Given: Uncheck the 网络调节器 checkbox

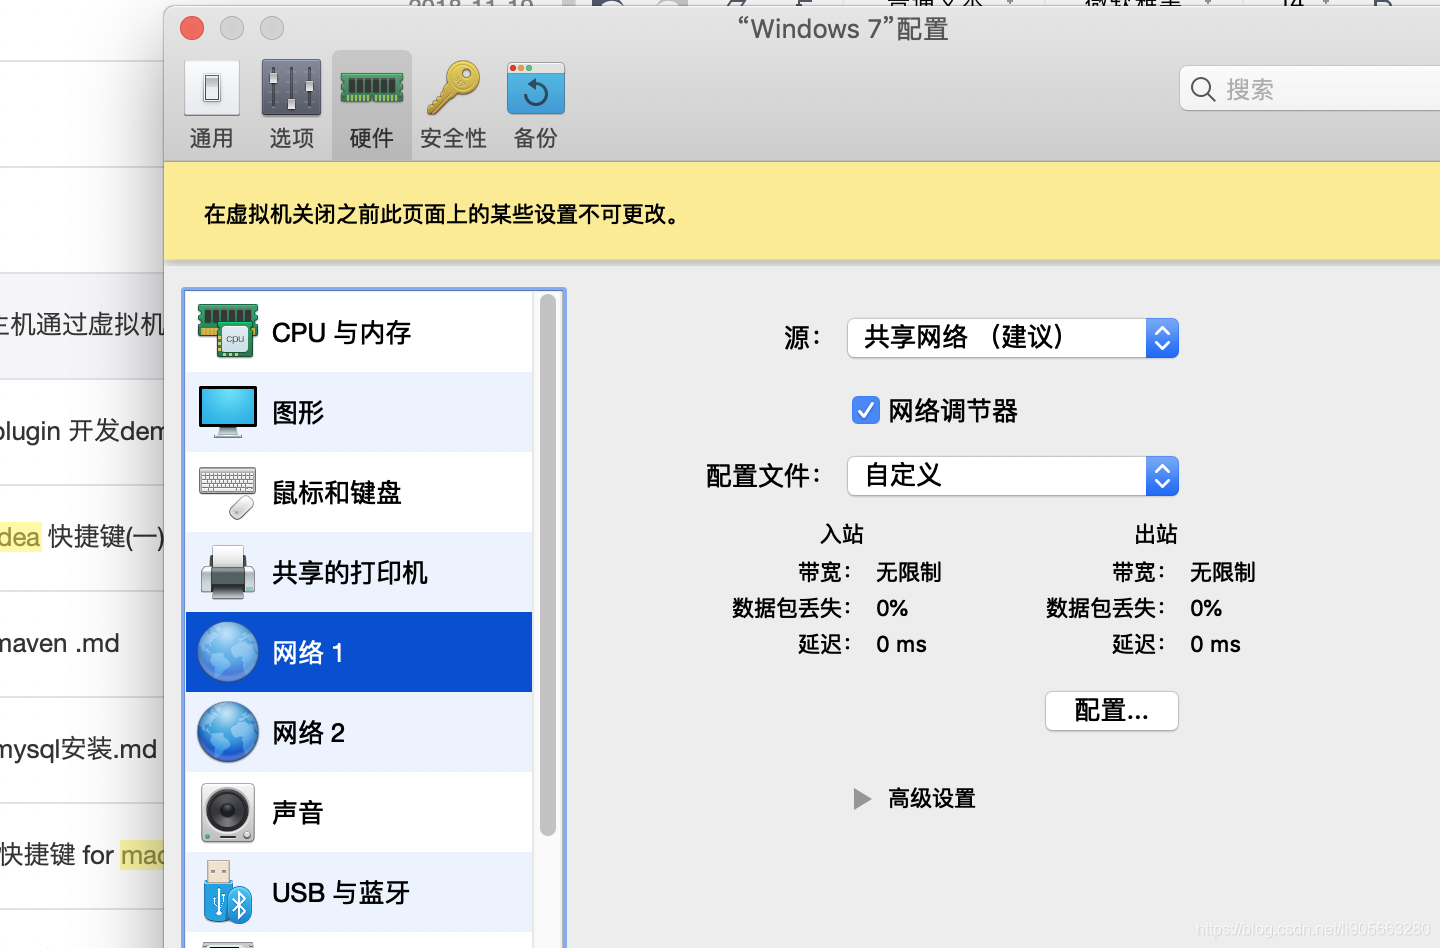Looking at the screenshot, I should 865,410.
